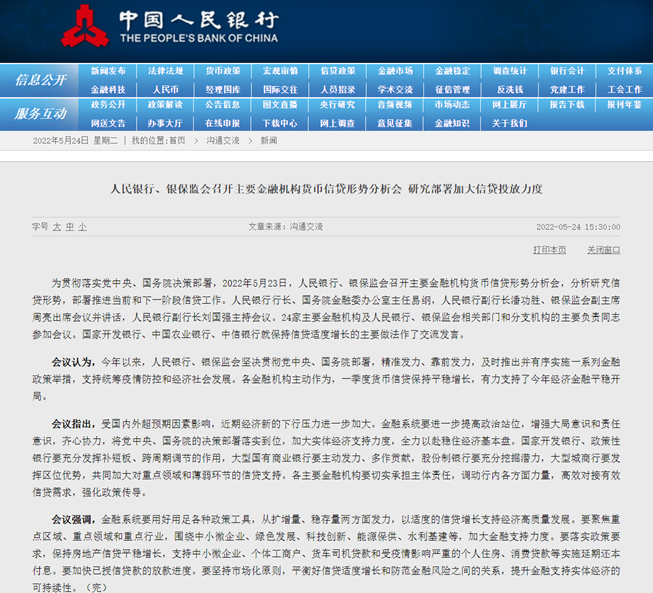Open the 调查统计 menu item
The image size is (653, 593).
(x=510, y=72)
